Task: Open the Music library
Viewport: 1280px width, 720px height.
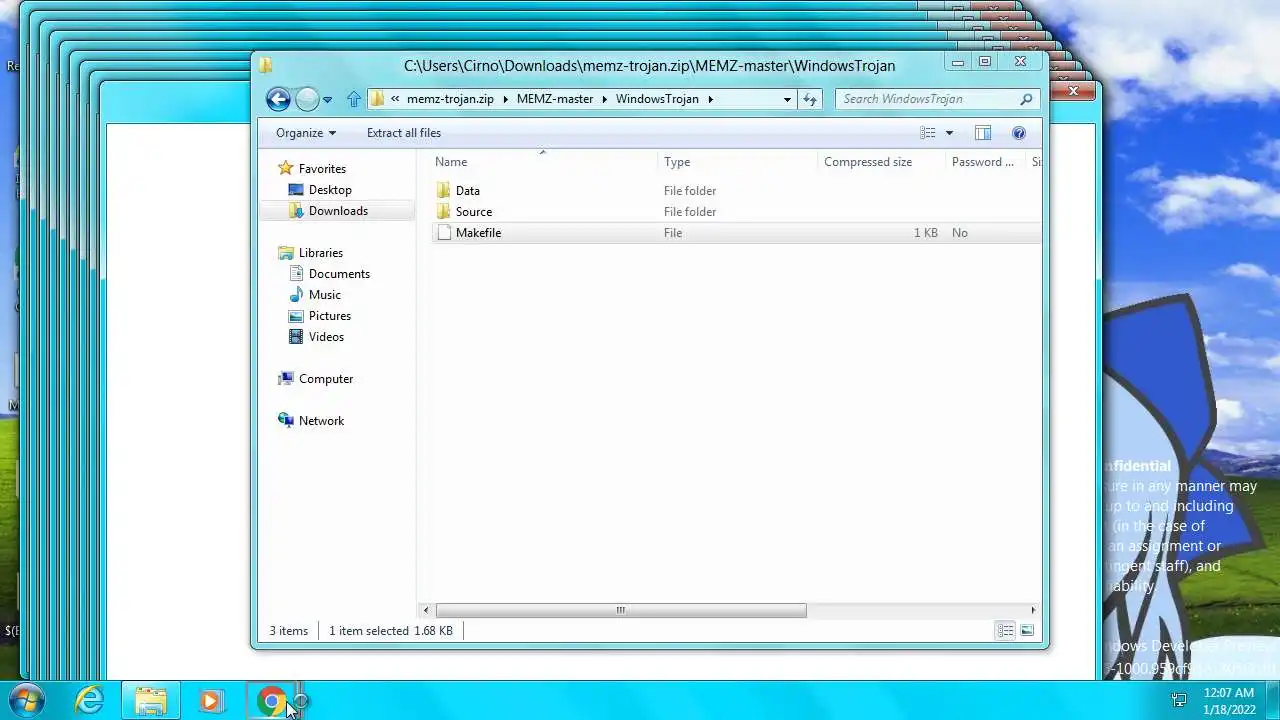Action: coord(325,295)
